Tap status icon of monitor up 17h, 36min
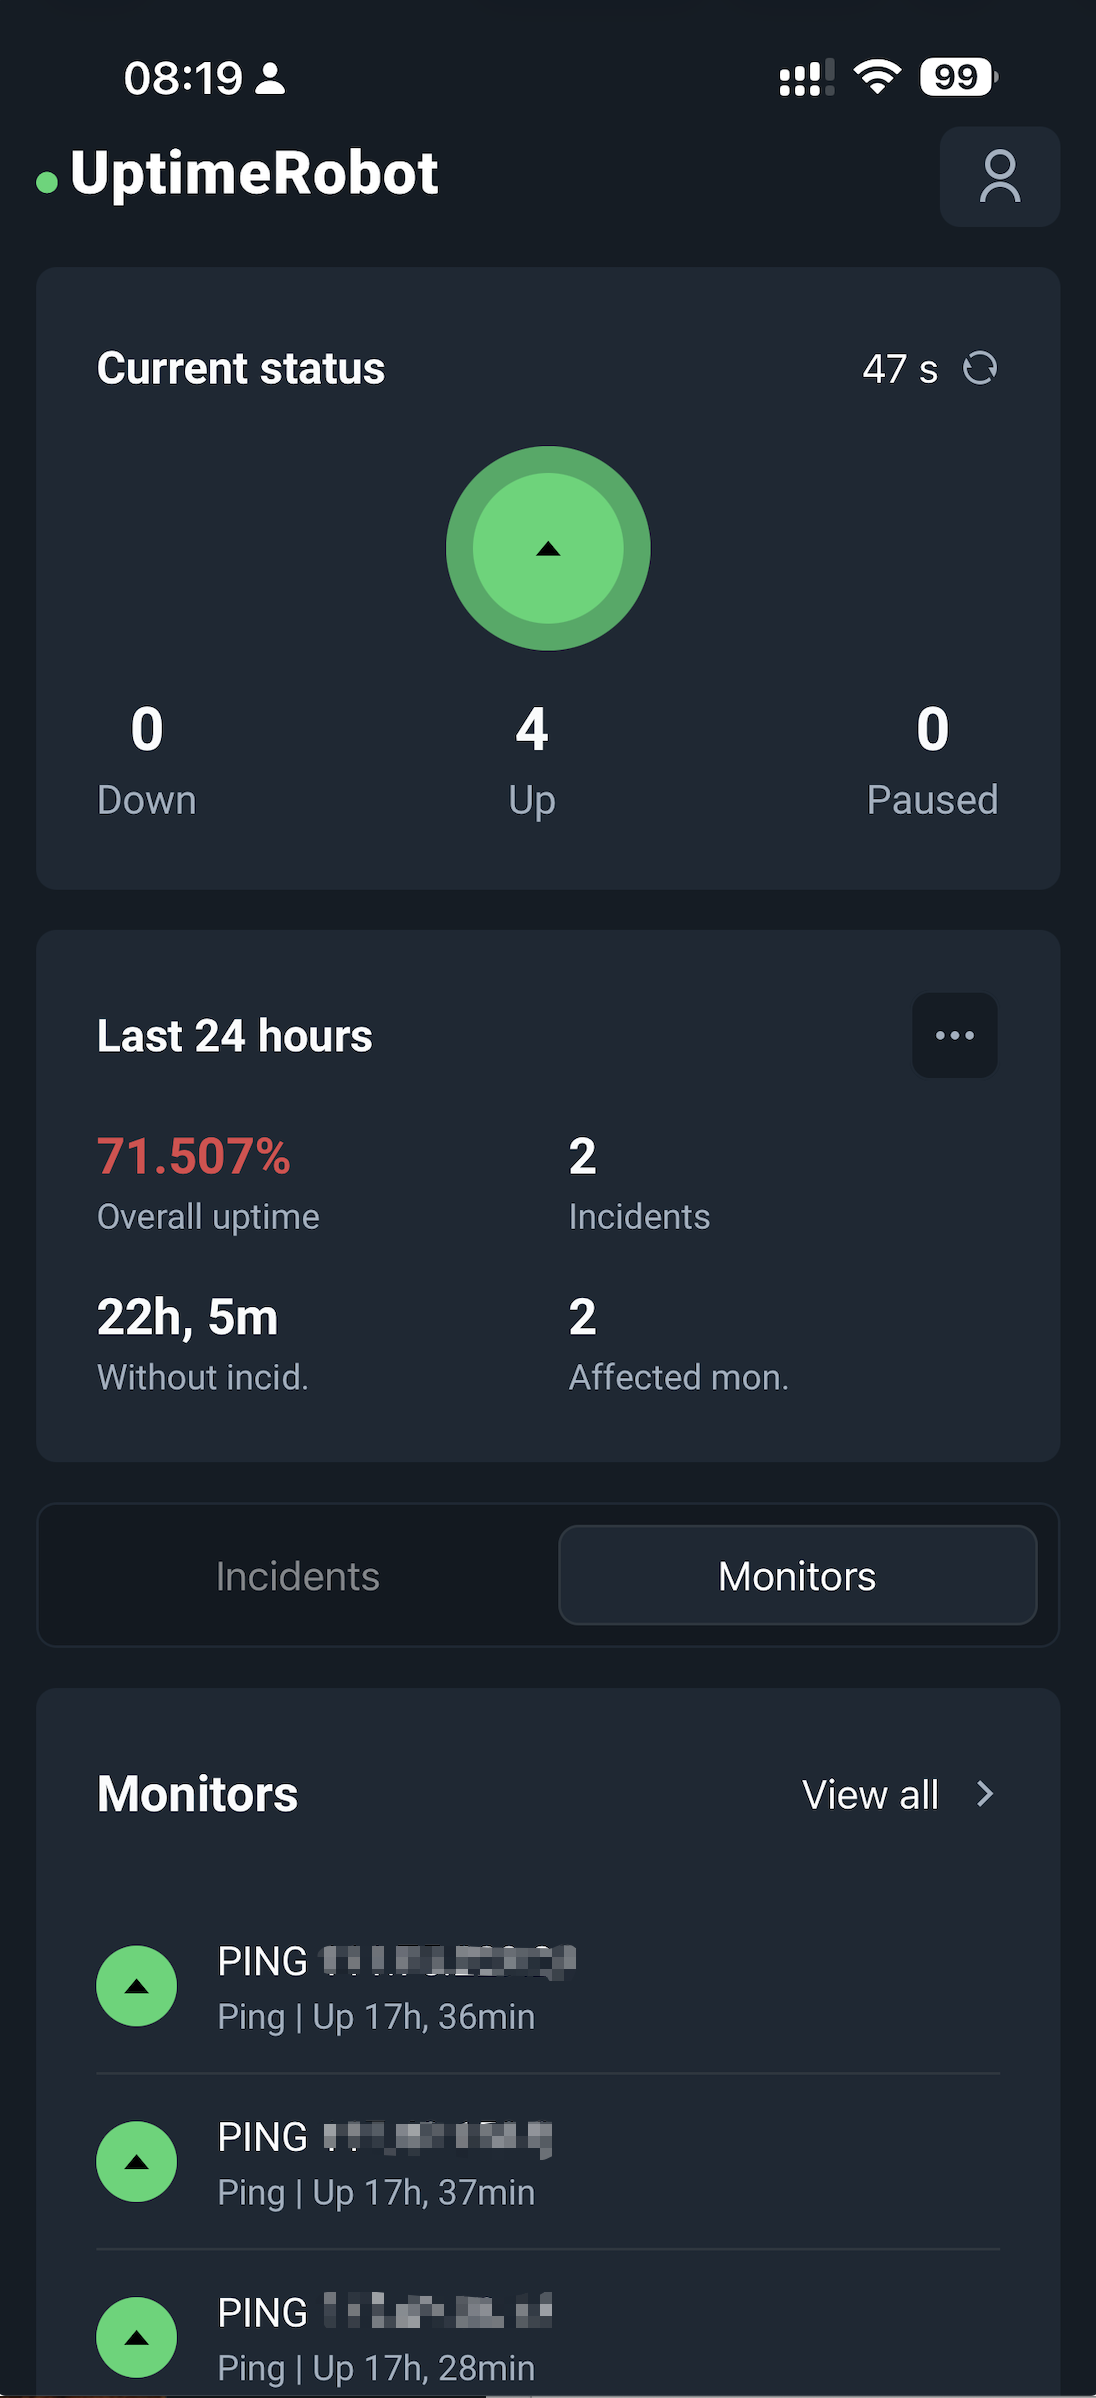Viewport: 1096px width, 2398px height. pos(137,1986)
